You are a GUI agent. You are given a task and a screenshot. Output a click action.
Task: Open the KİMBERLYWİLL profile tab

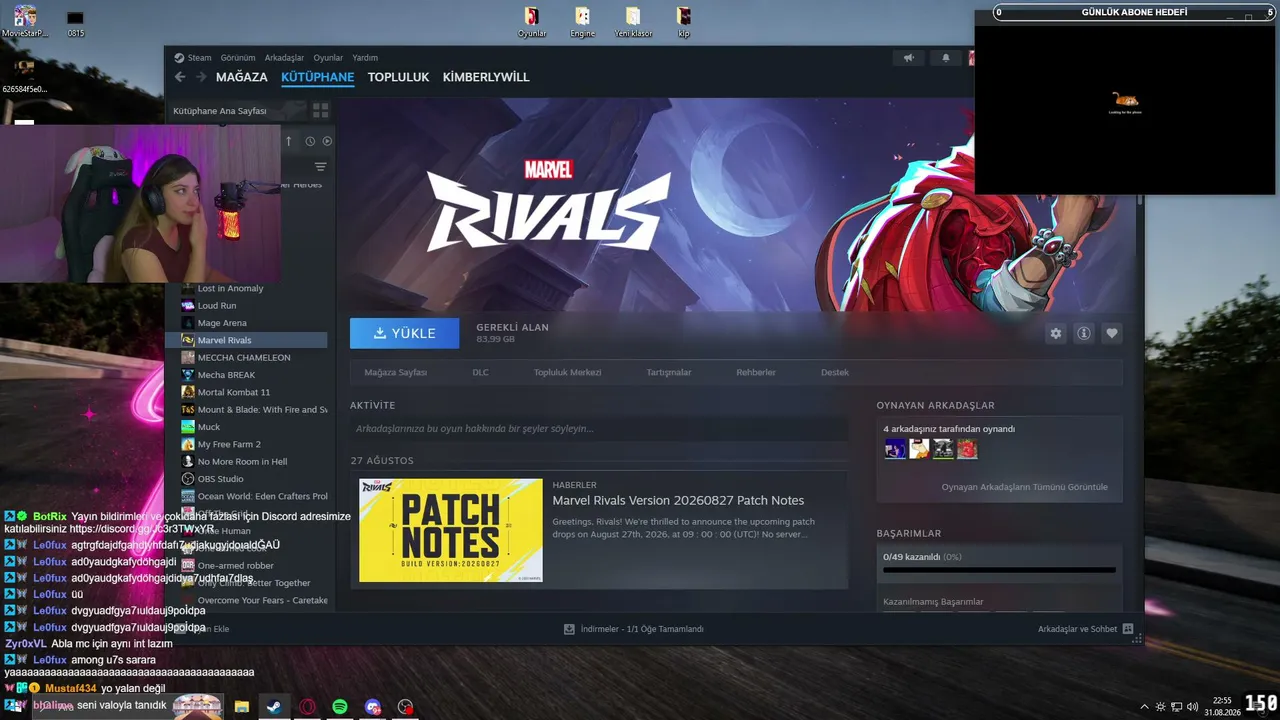(x=486, y=77)
